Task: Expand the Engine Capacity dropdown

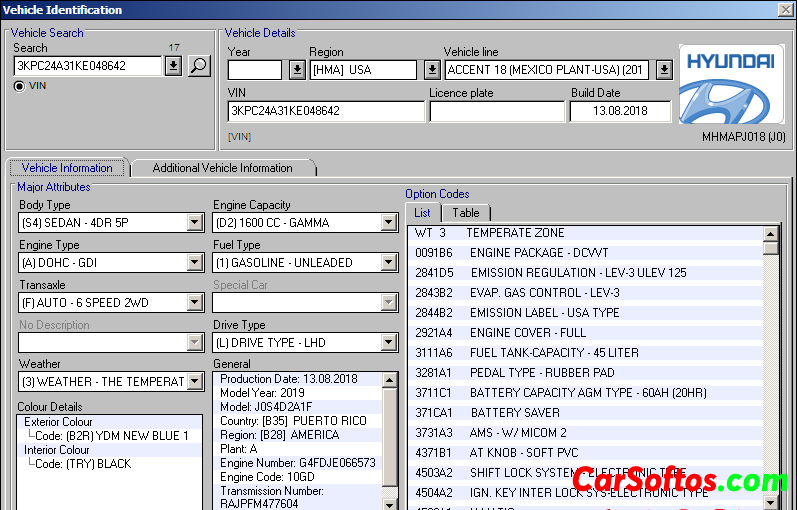Action: pyautogui.click(x=389, y=223)
